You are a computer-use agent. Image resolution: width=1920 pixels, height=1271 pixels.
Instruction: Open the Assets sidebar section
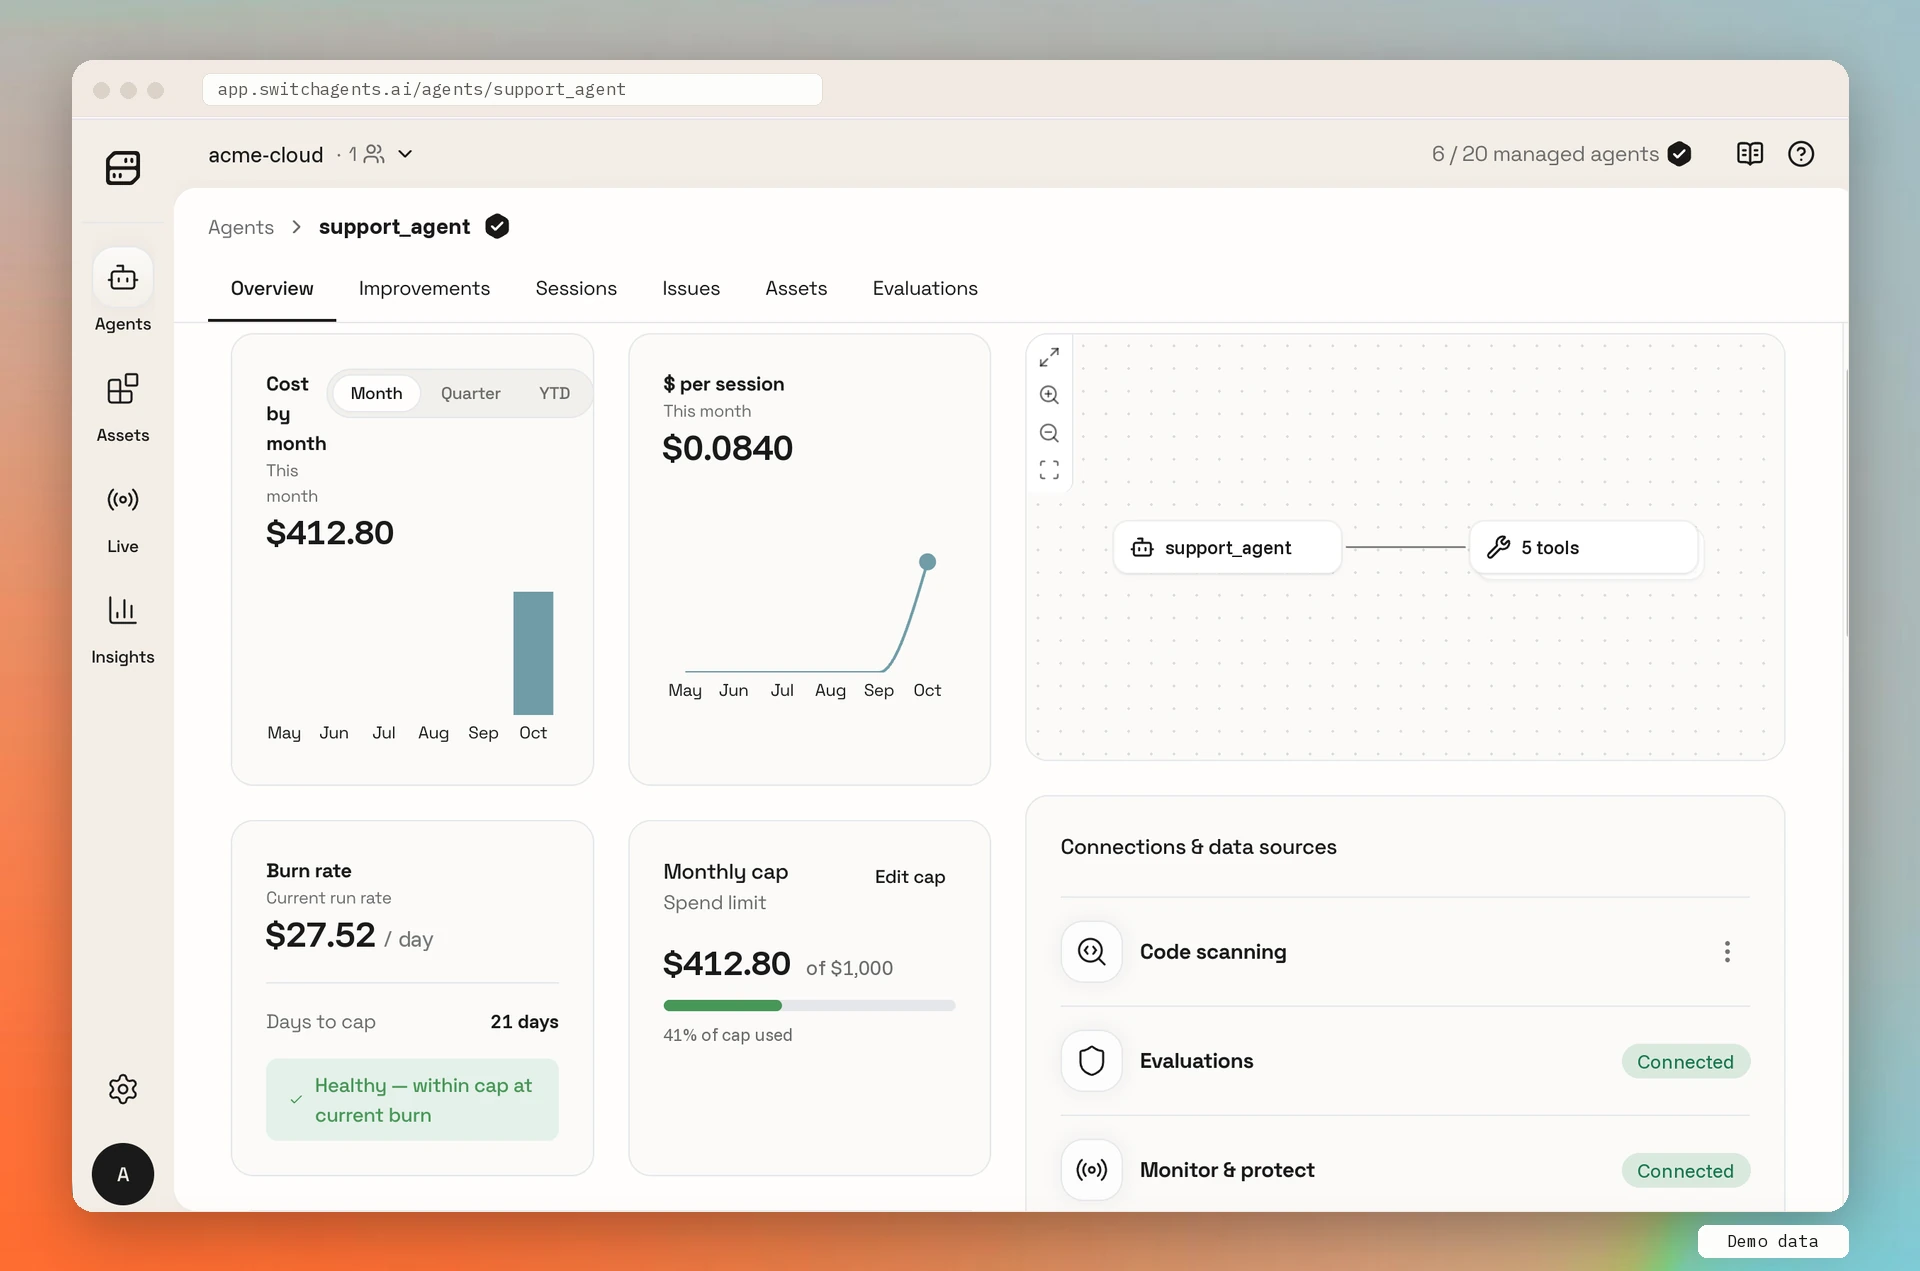click(x=123, y=407)
